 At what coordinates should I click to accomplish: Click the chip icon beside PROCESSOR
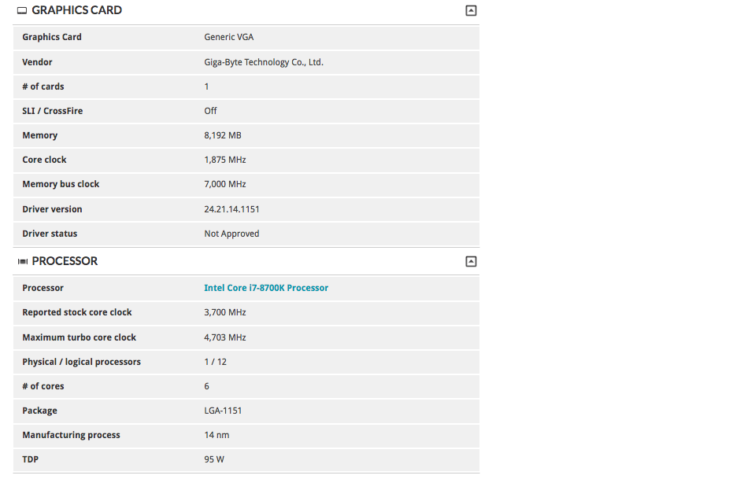[22, 261]
